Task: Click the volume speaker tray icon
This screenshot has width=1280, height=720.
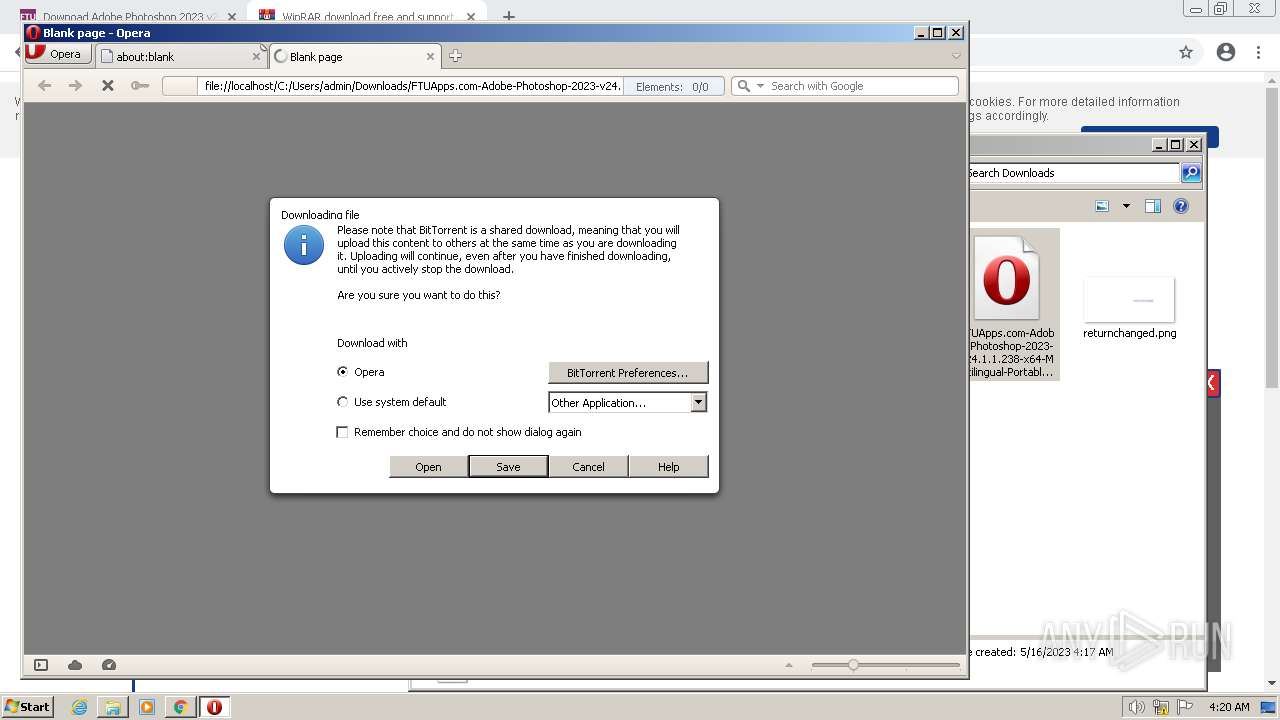Action: coord(1136,707)
